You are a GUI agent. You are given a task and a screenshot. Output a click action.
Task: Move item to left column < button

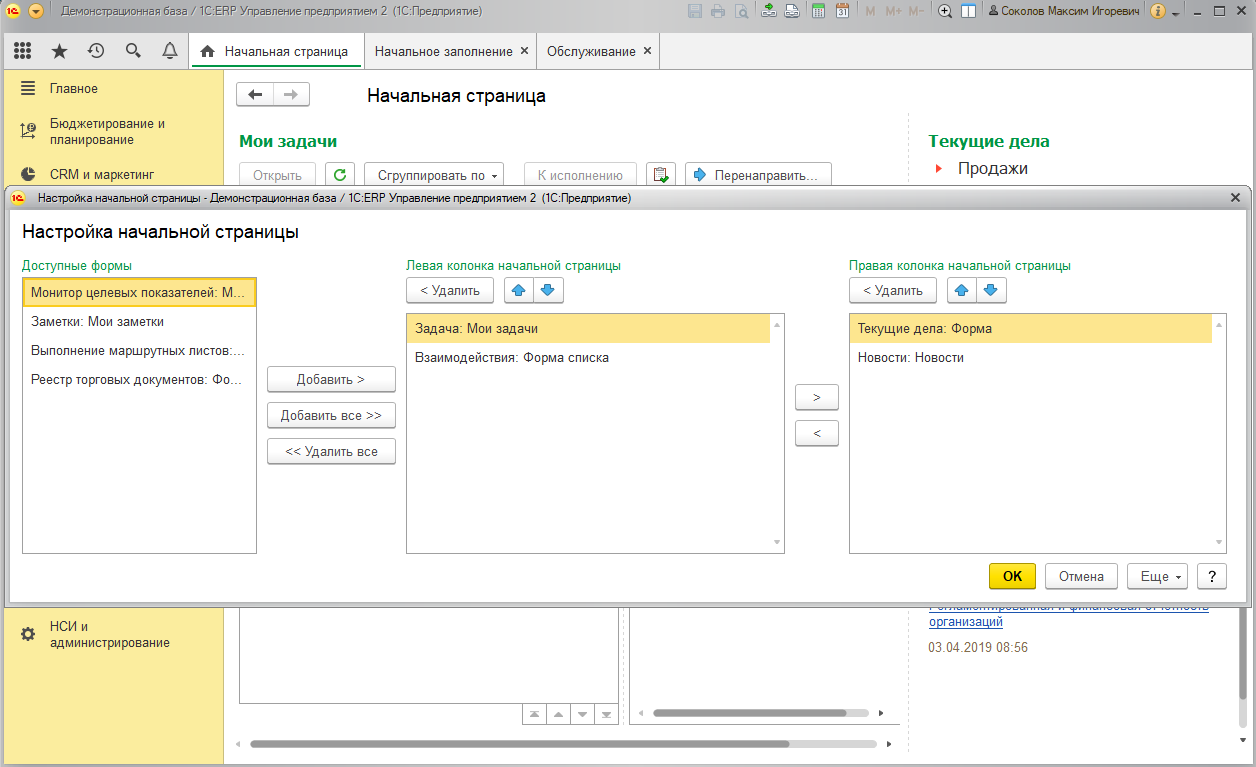coord(817,433)
